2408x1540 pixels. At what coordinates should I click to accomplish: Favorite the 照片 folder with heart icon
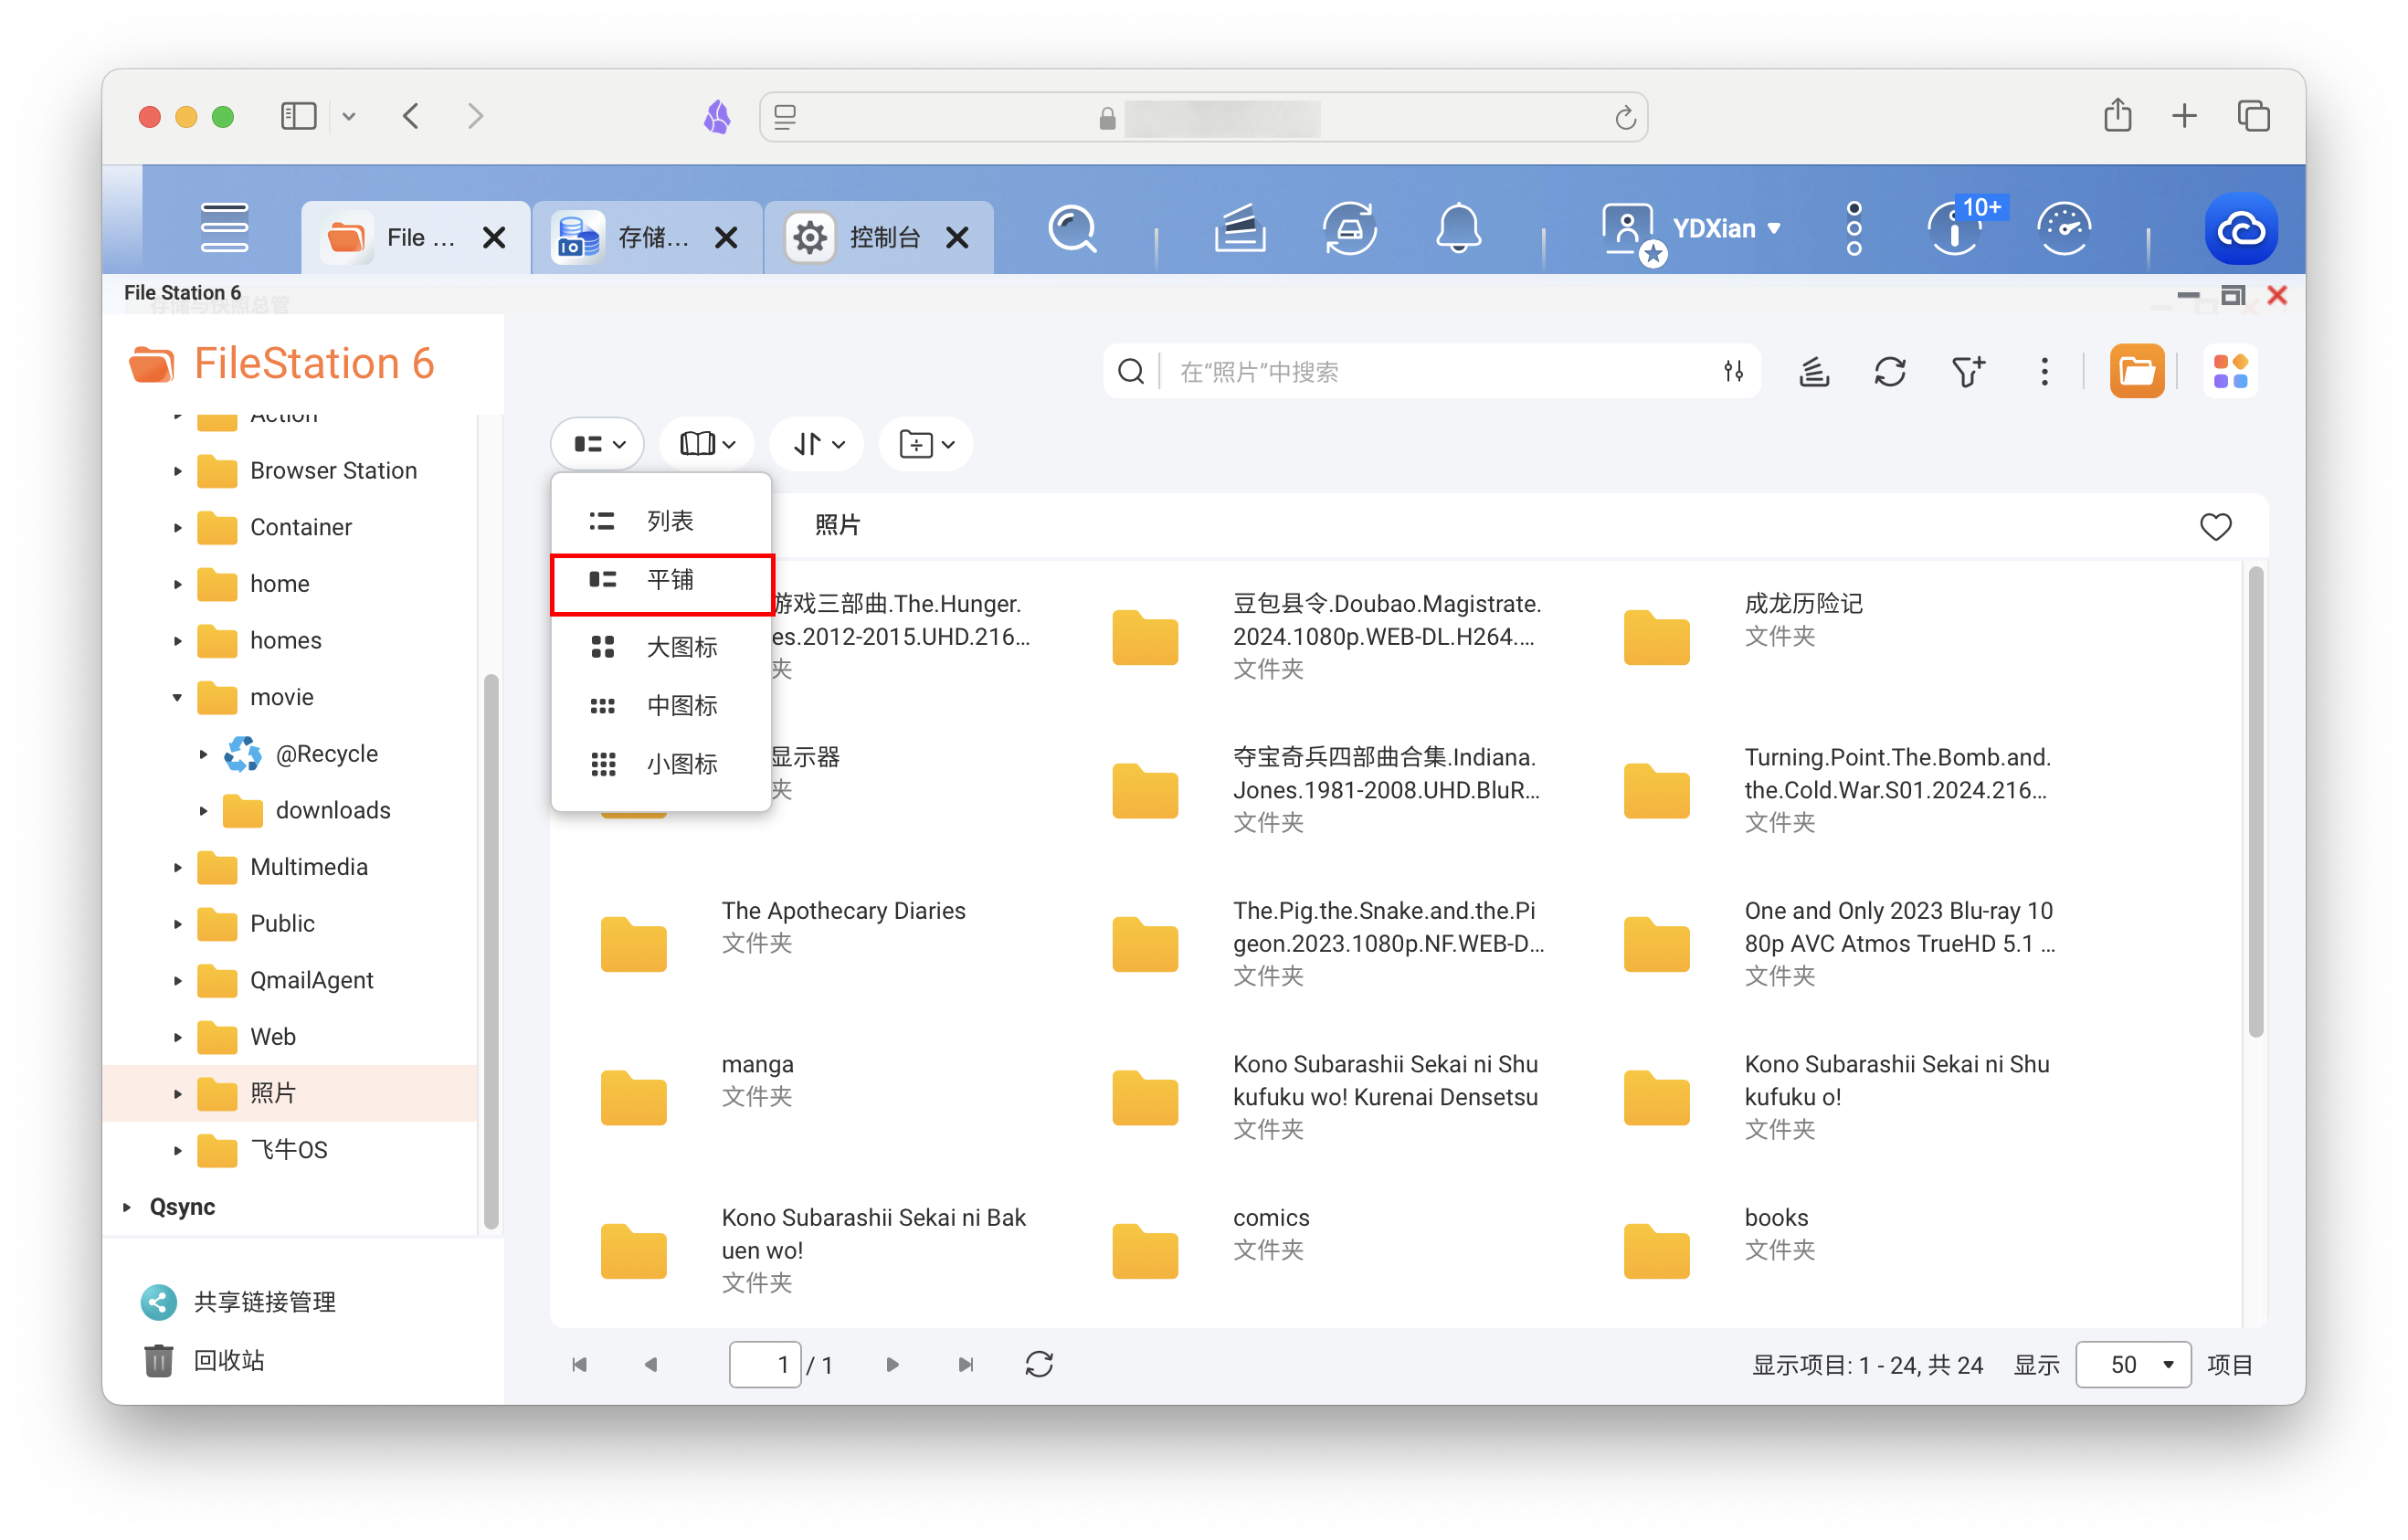(2215, 526)
